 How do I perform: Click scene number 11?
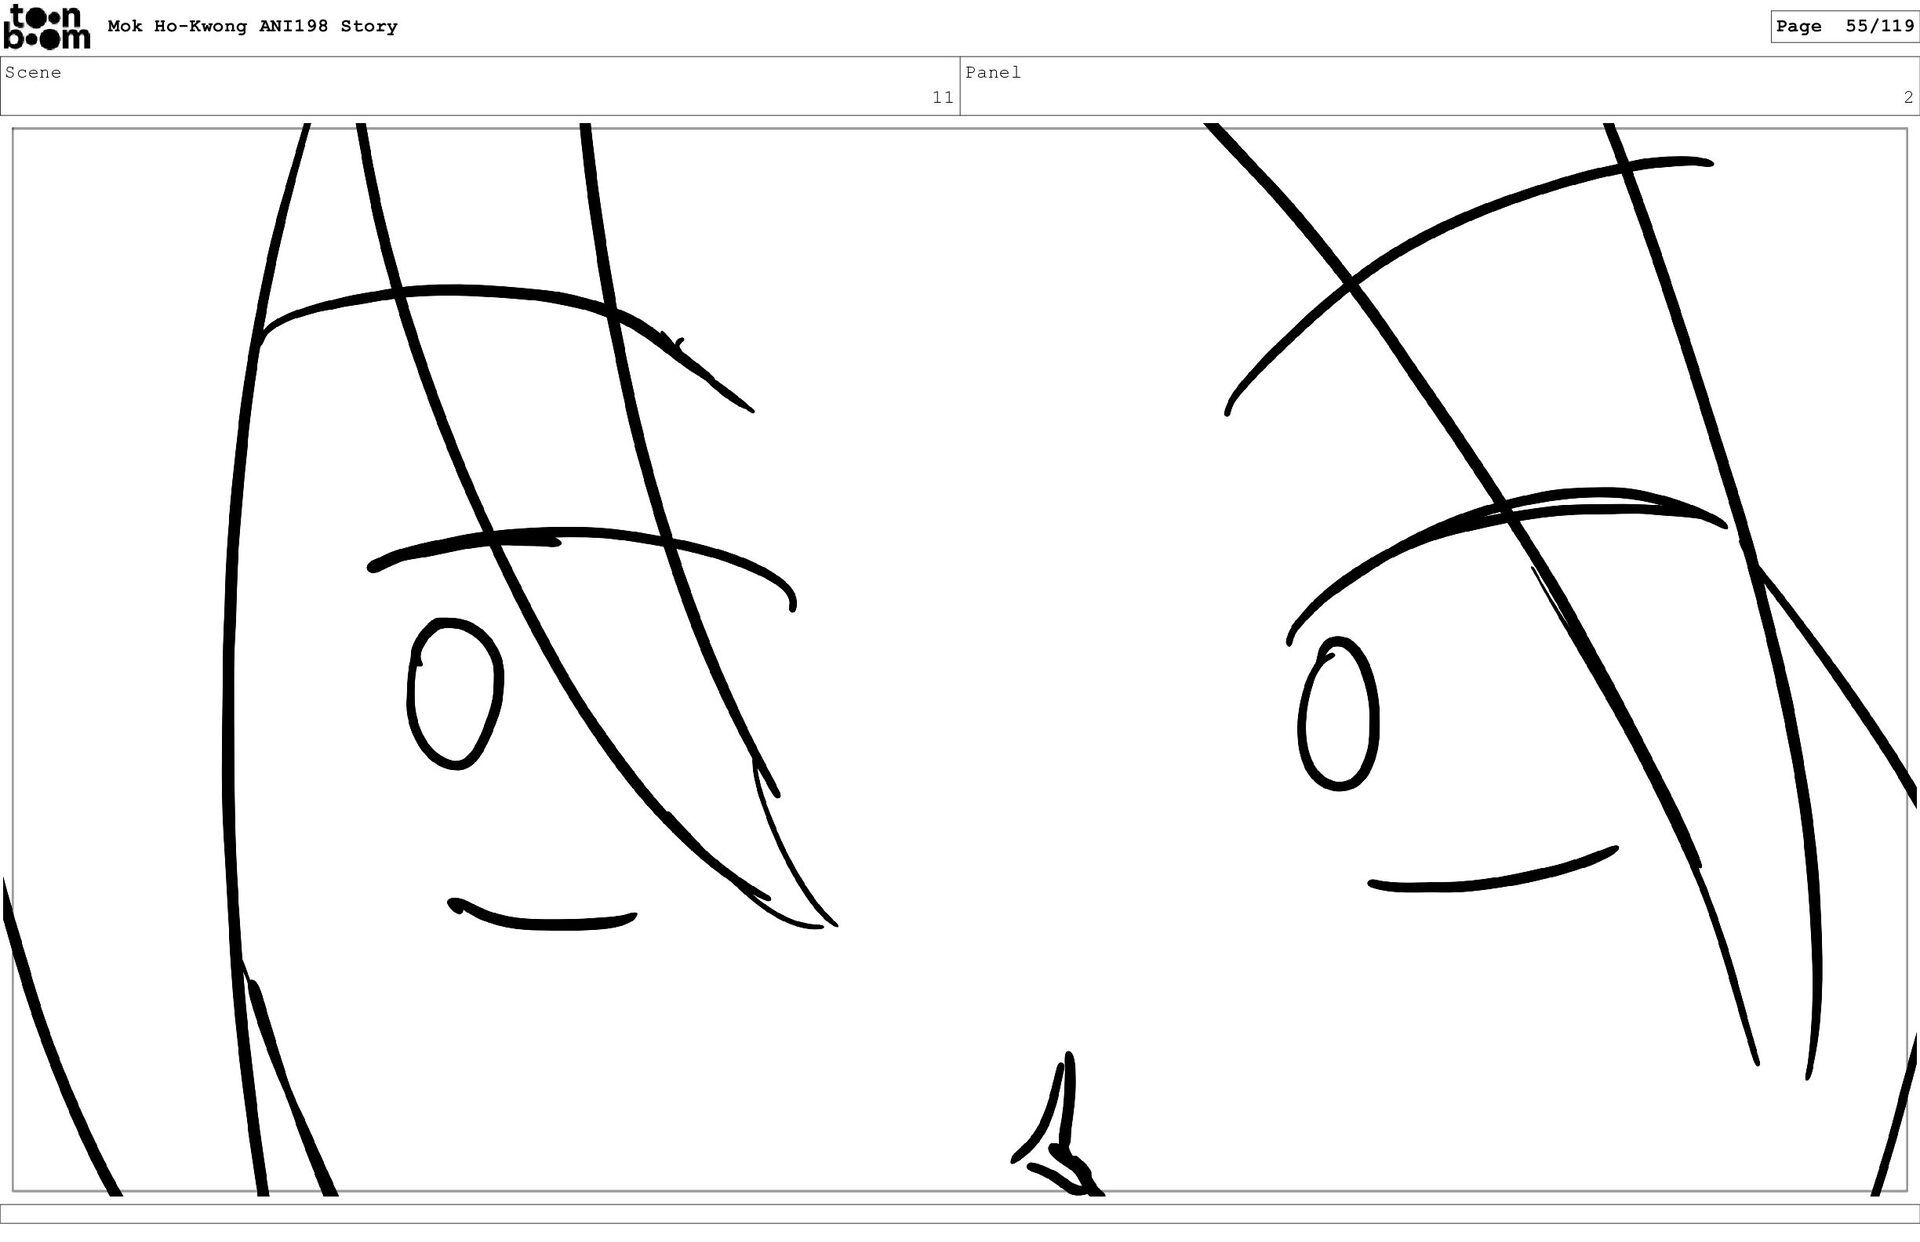click(942, 98)
